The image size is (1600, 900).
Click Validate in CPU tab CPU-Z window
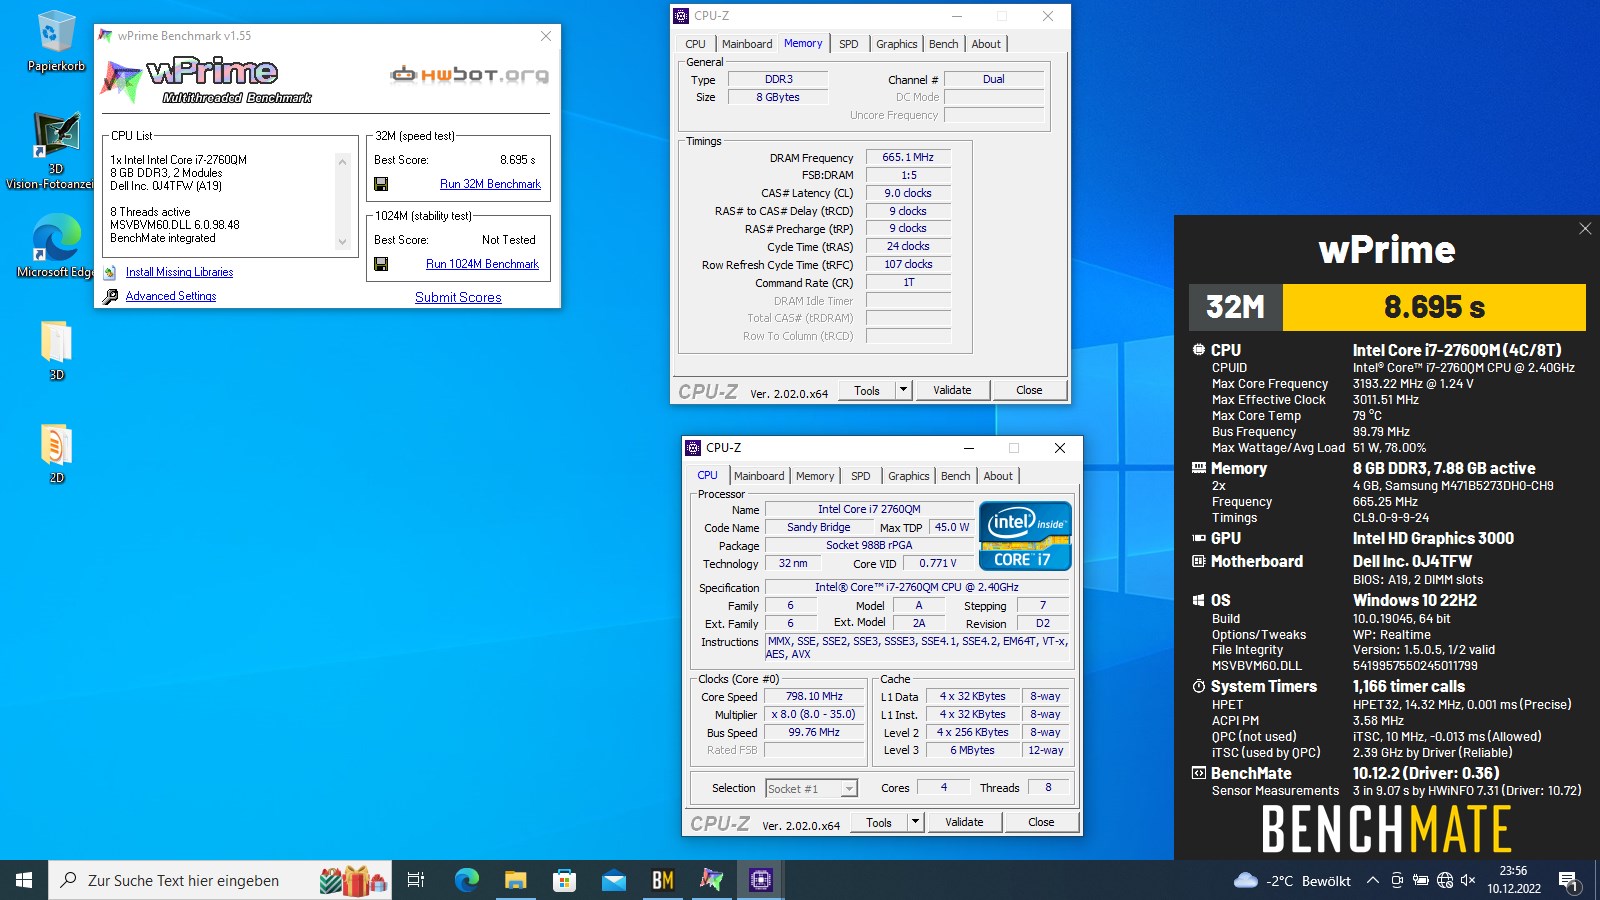964,822
